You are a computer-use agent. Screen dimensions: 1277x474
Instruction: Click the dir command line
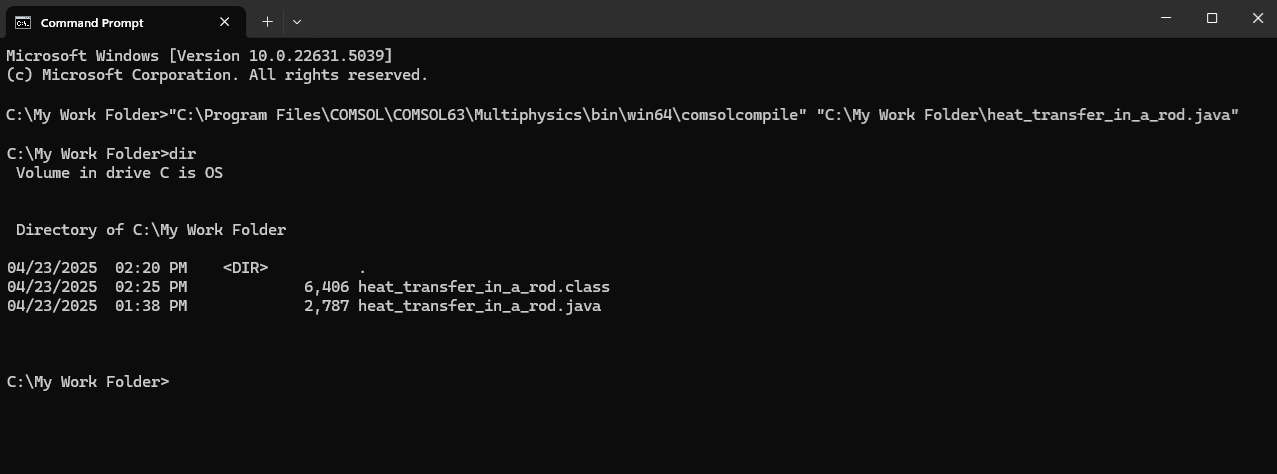point(101,154)
